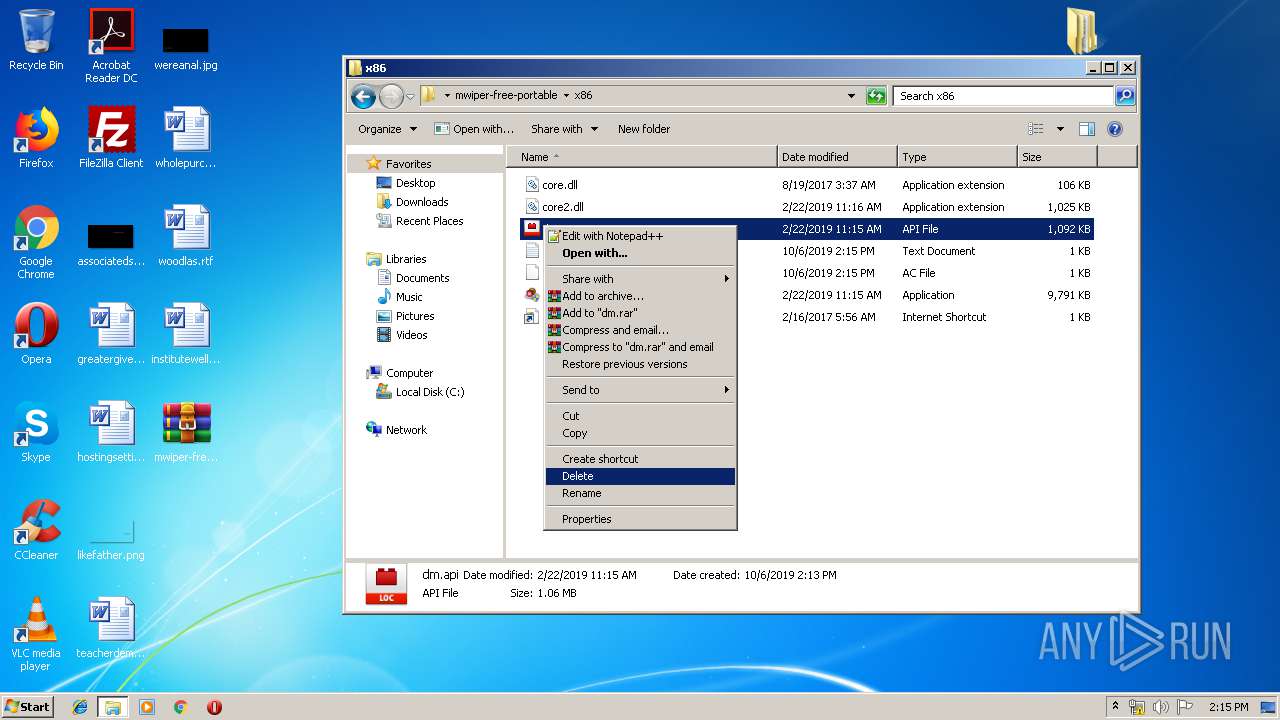
Task: Open recent pages dropdown arrow
Action: (x=410, y=97)
